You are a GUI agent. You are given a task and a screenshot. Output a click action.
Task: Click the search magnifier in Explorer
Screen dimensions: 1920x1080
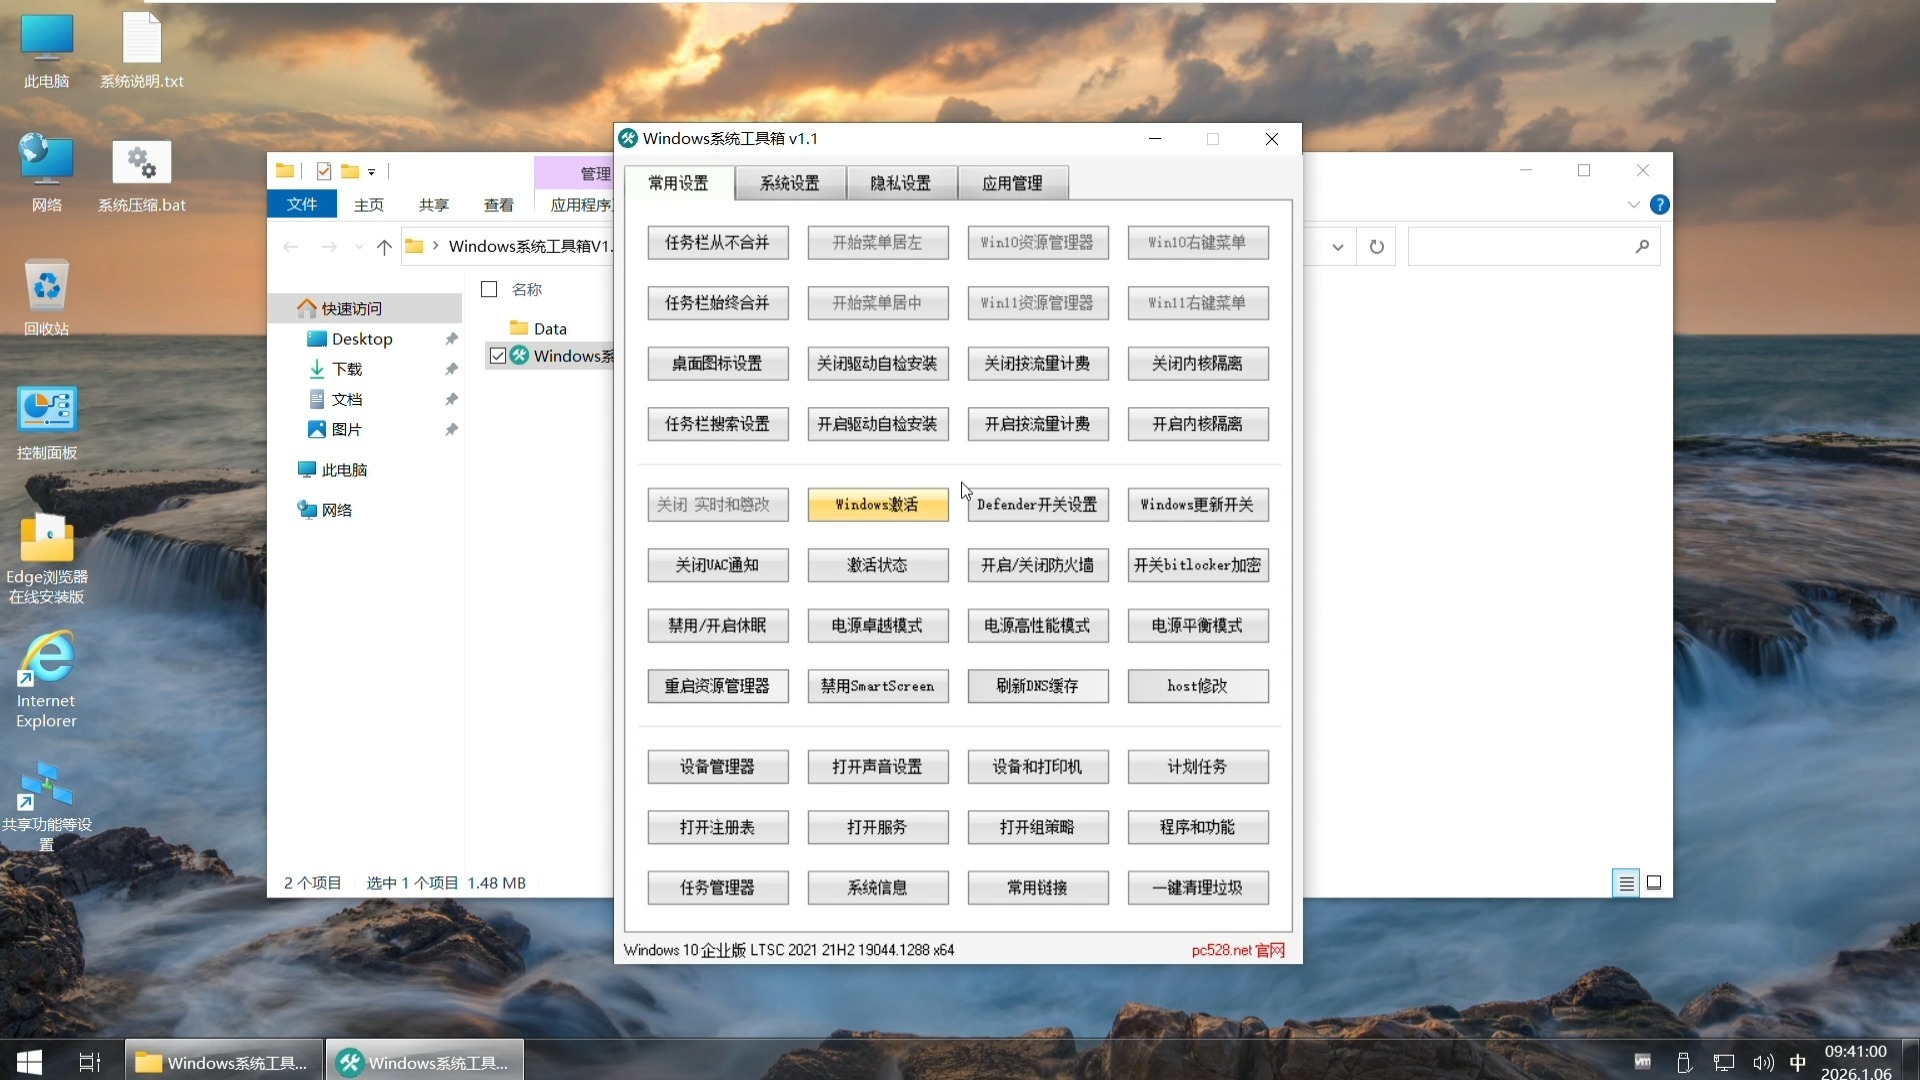1642,247
